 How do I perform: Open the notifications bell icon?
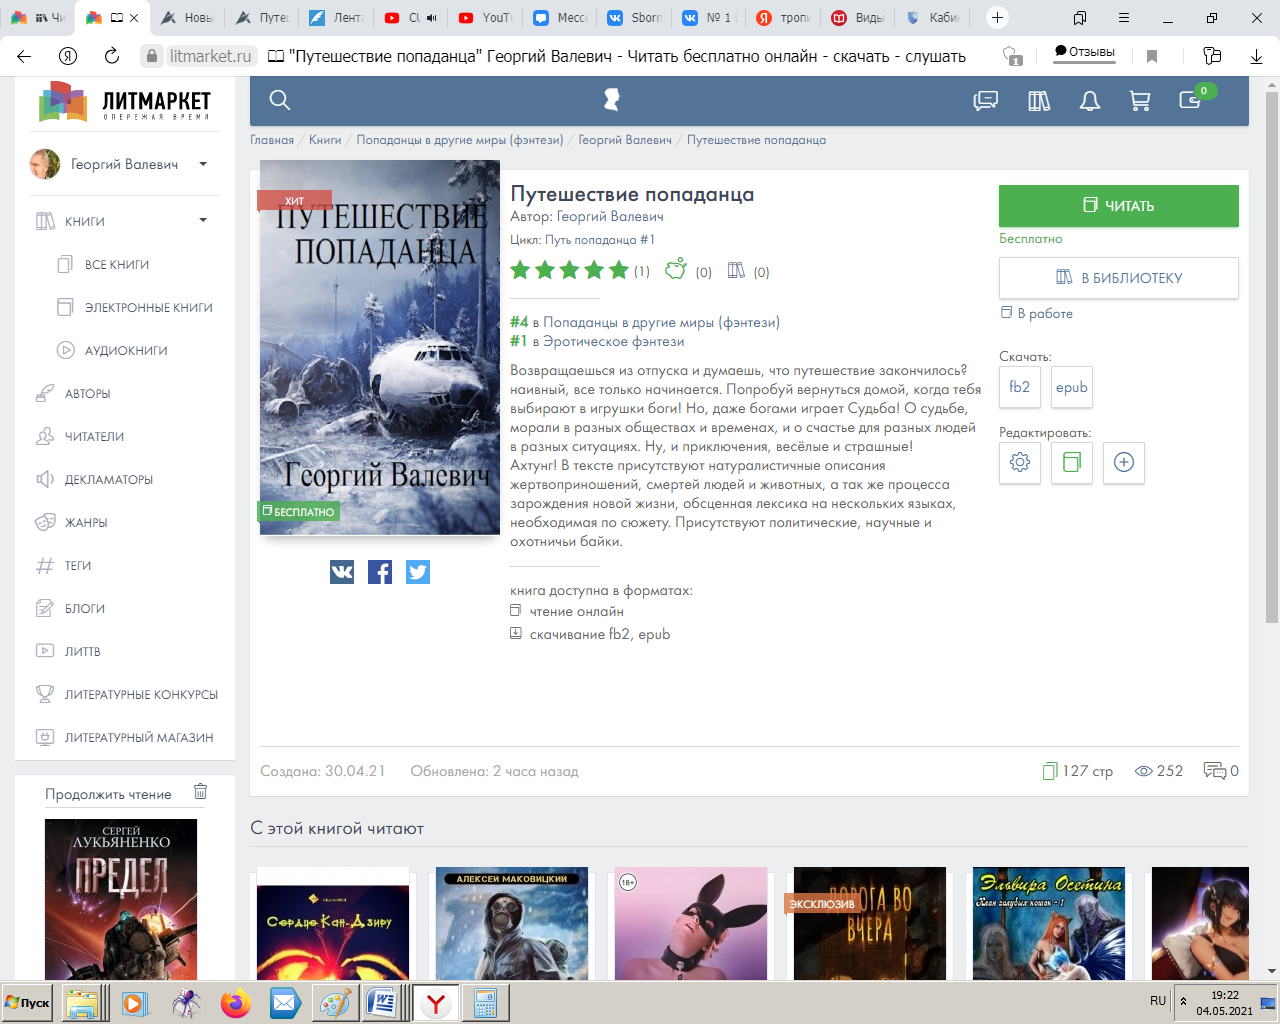pyautogui.click(x=1089, y=100)
